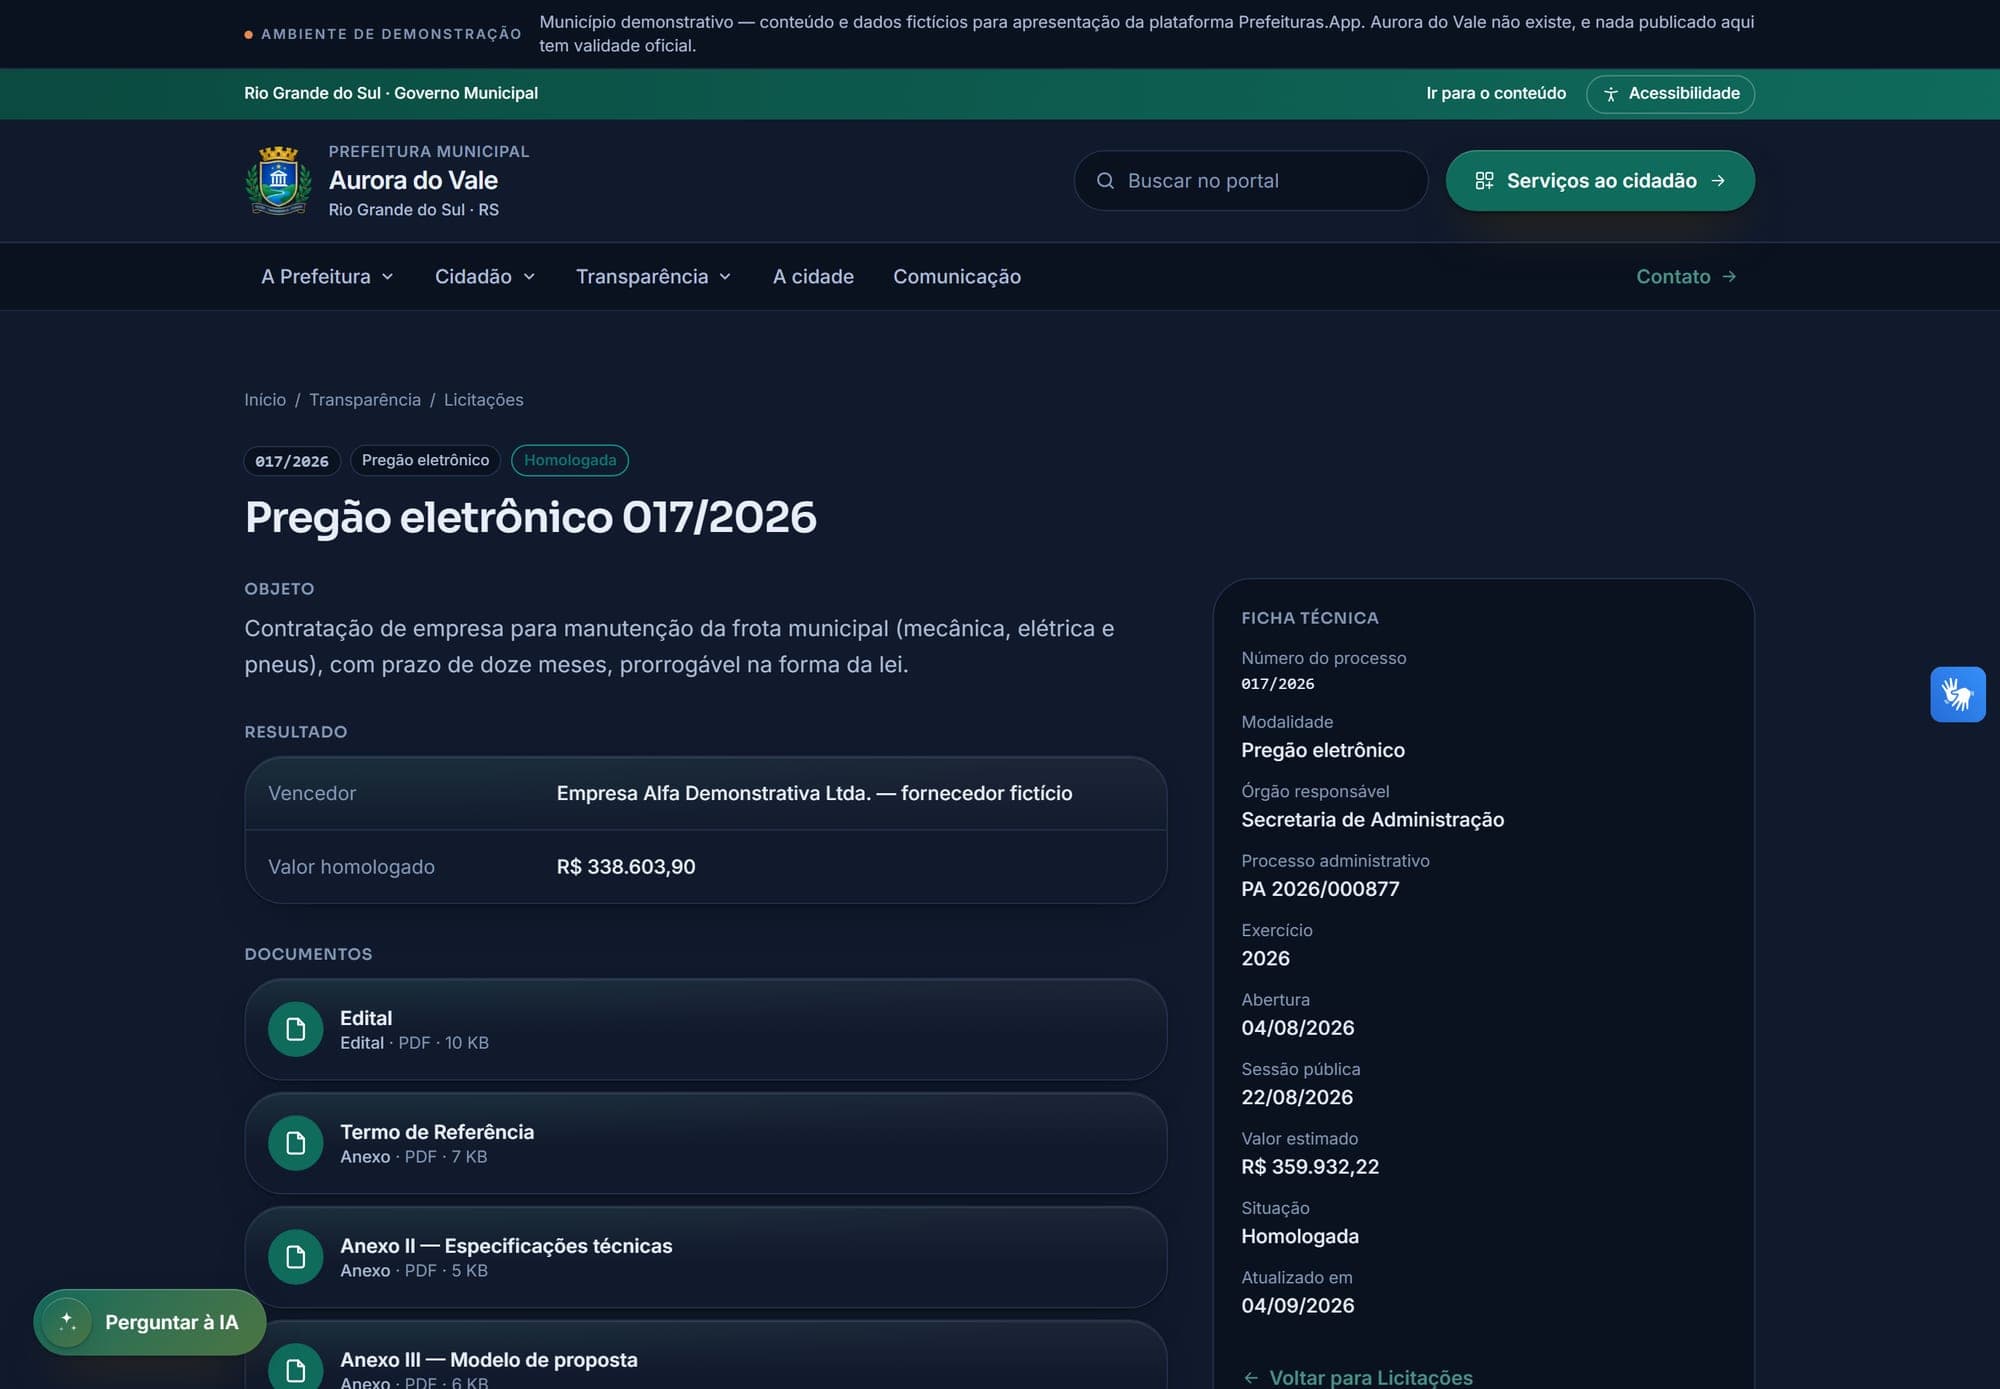Open the Comunicação menu item
Viewport: 2000px width, 1389px height.
point(957,277)
